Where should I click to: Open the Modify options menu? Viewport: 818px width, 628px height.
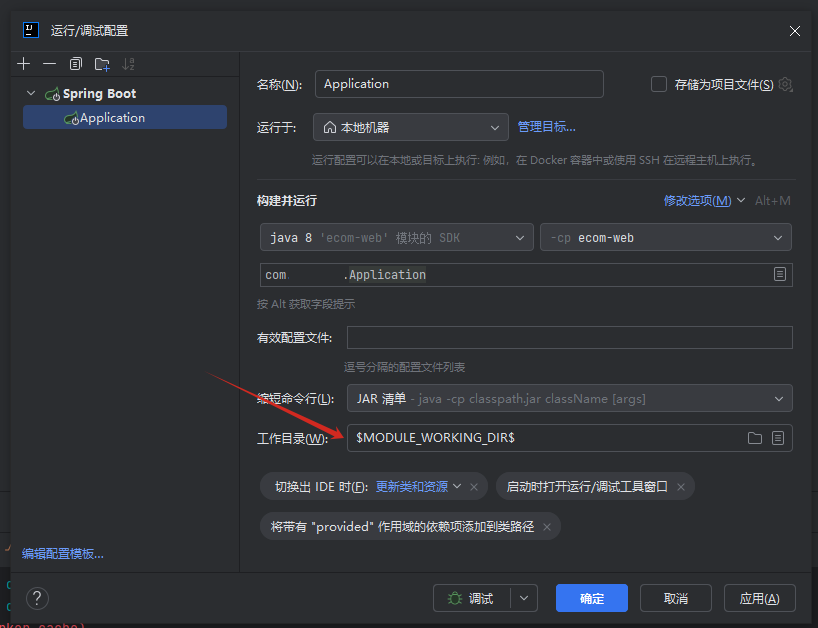[x=703, y=201]
